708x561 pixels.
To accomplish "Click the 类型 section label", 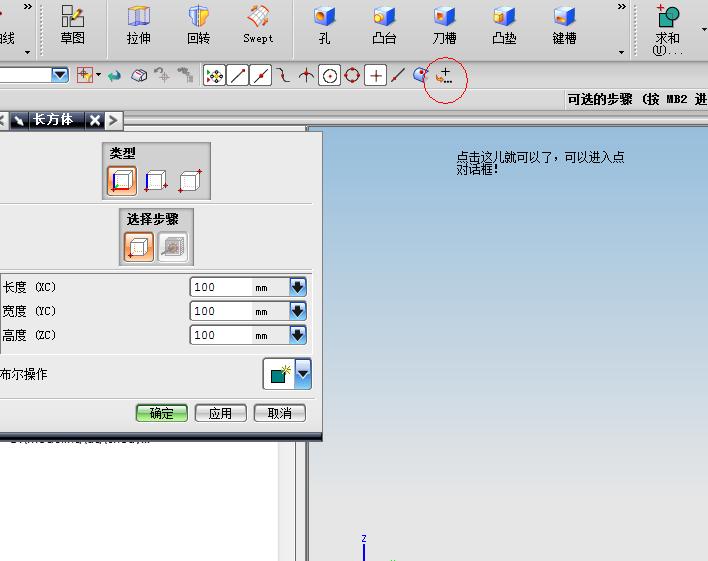I will (122, 153).
